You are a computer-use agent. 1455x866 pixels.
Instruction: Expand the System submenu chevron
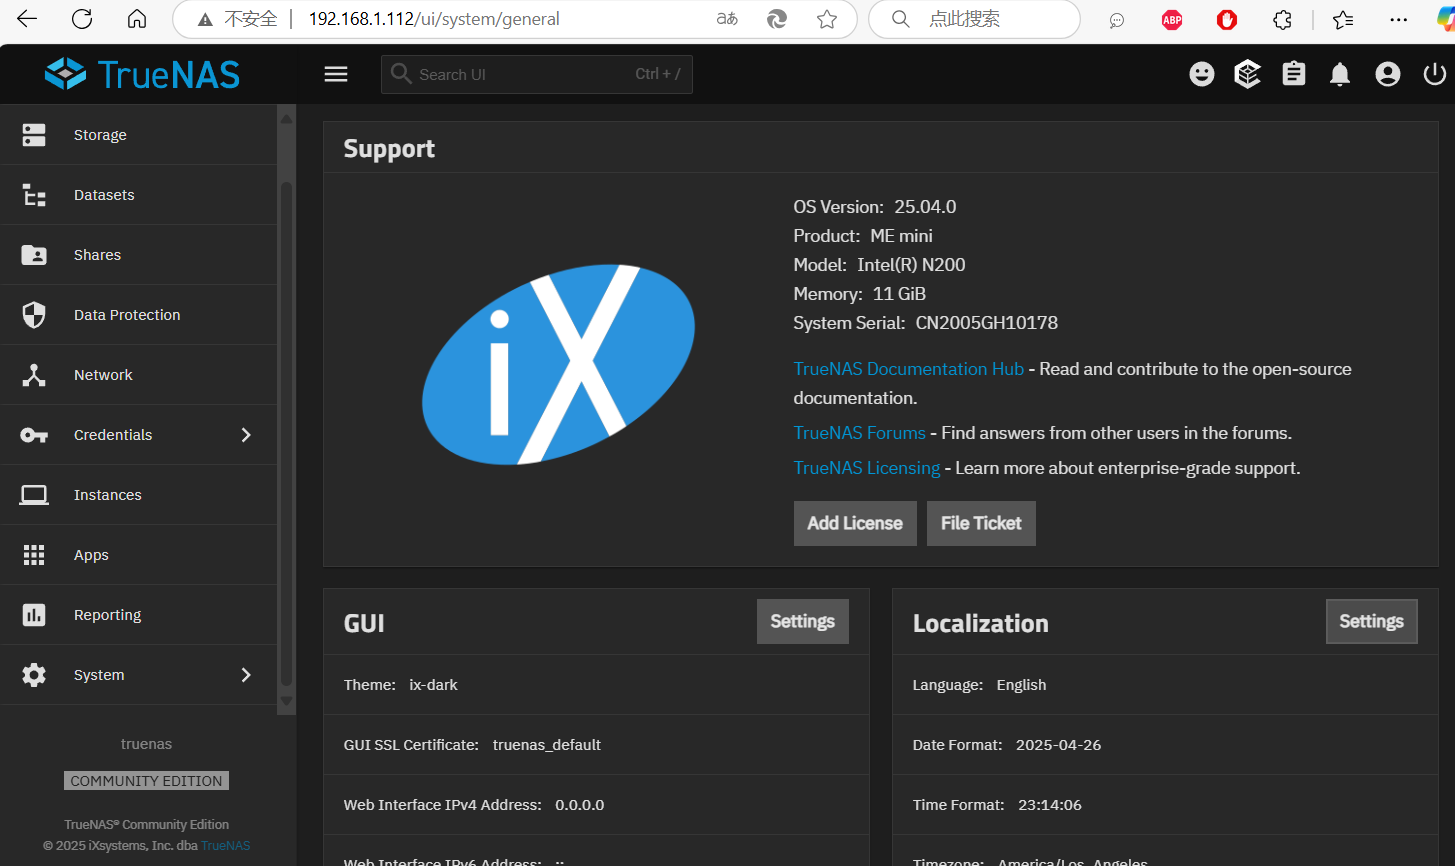point(246,675)
